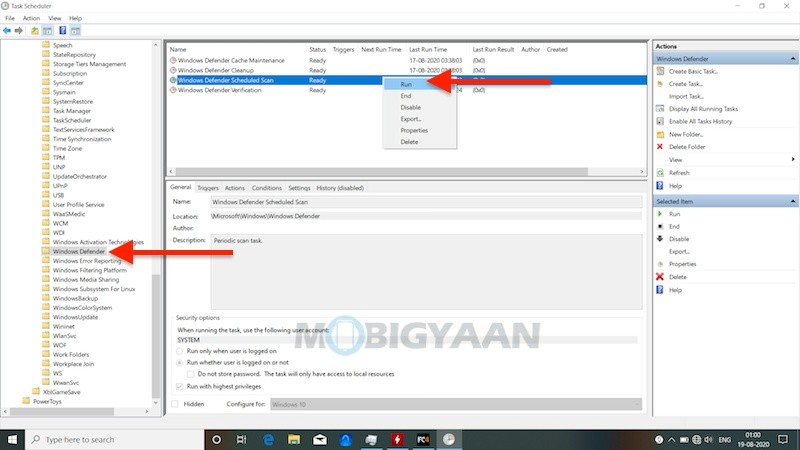Open the Action menu
The image size is (800, 450).
[x=31, y=18]
